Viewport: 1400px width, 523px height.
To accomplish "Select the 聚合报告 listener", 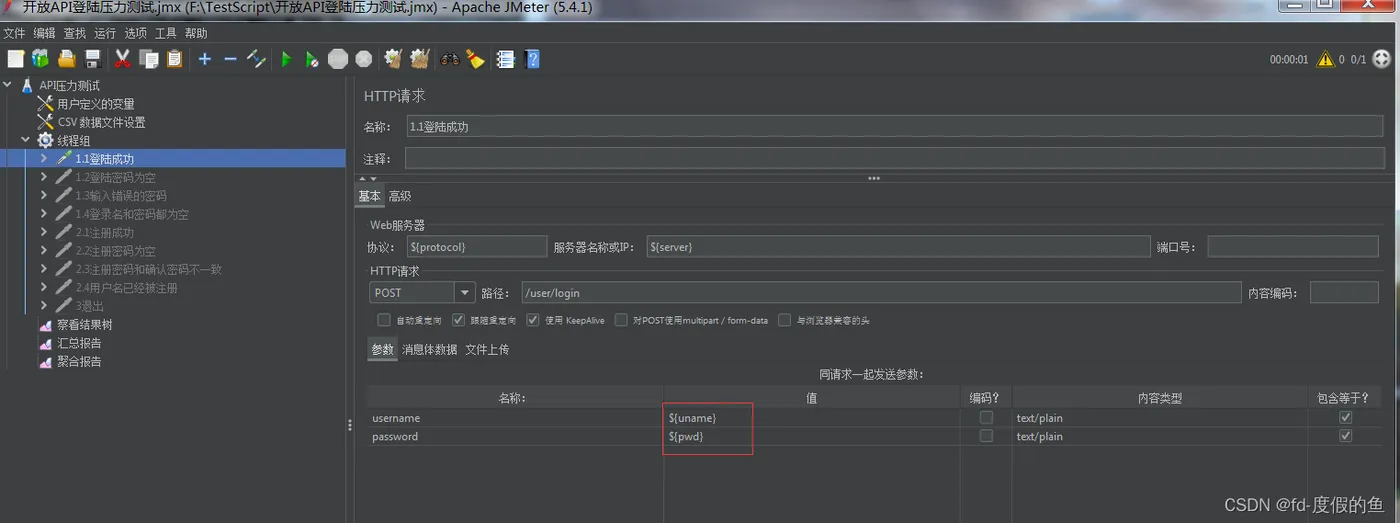I will click(x=79, y=361).
